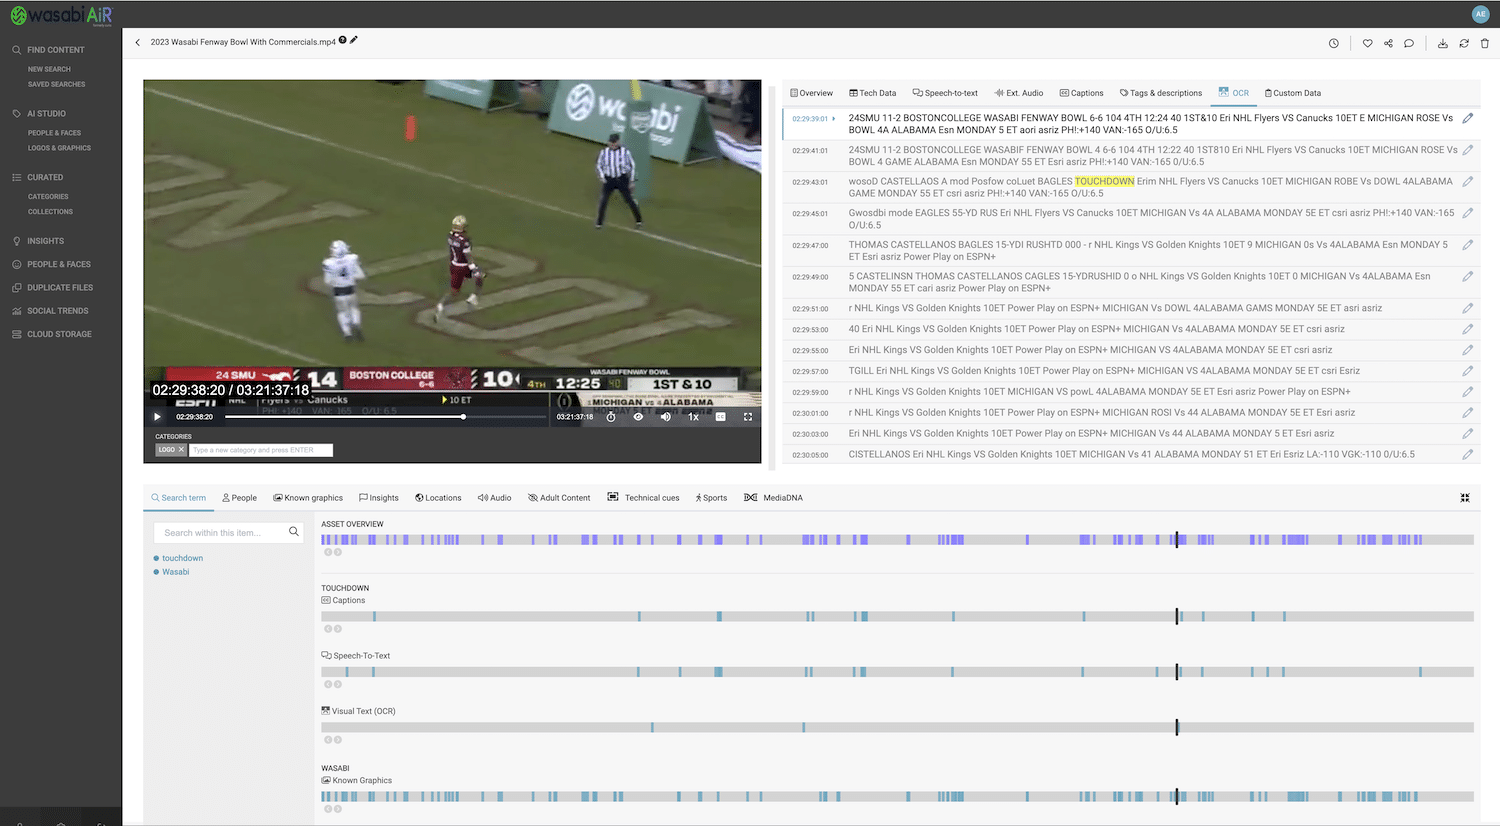This screenshot has width=1500, height=826.
Task: Click the Wasabi AiR logo
Action: click(62, 15)
